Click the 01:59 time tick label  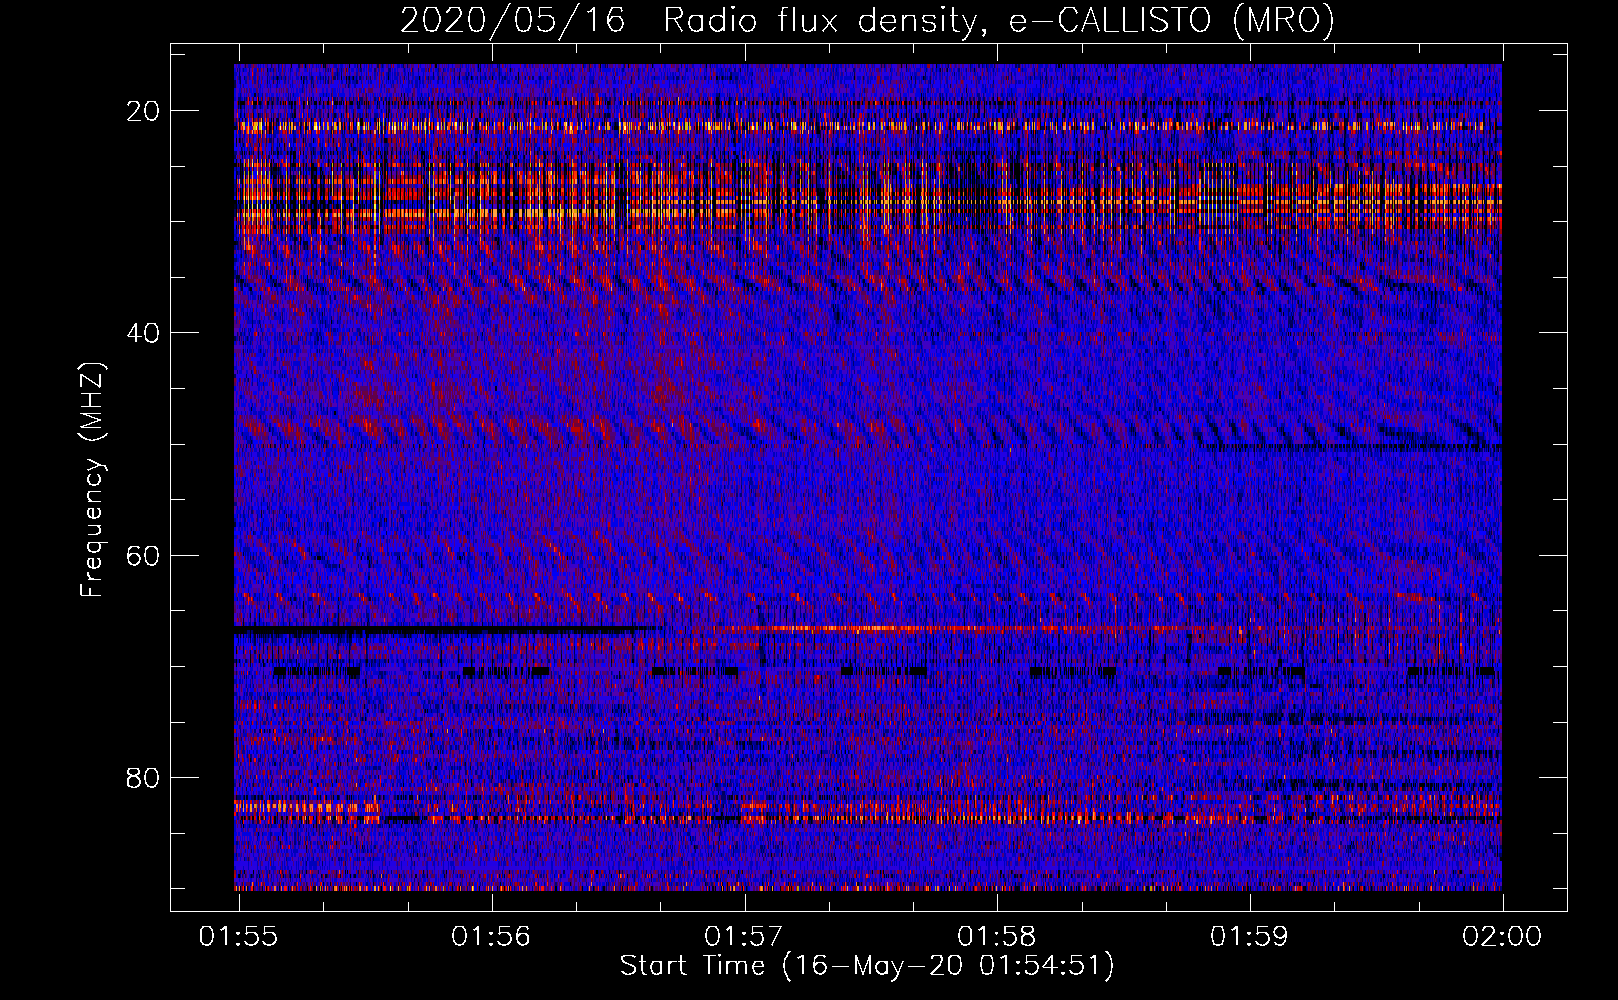point(1250,937)
